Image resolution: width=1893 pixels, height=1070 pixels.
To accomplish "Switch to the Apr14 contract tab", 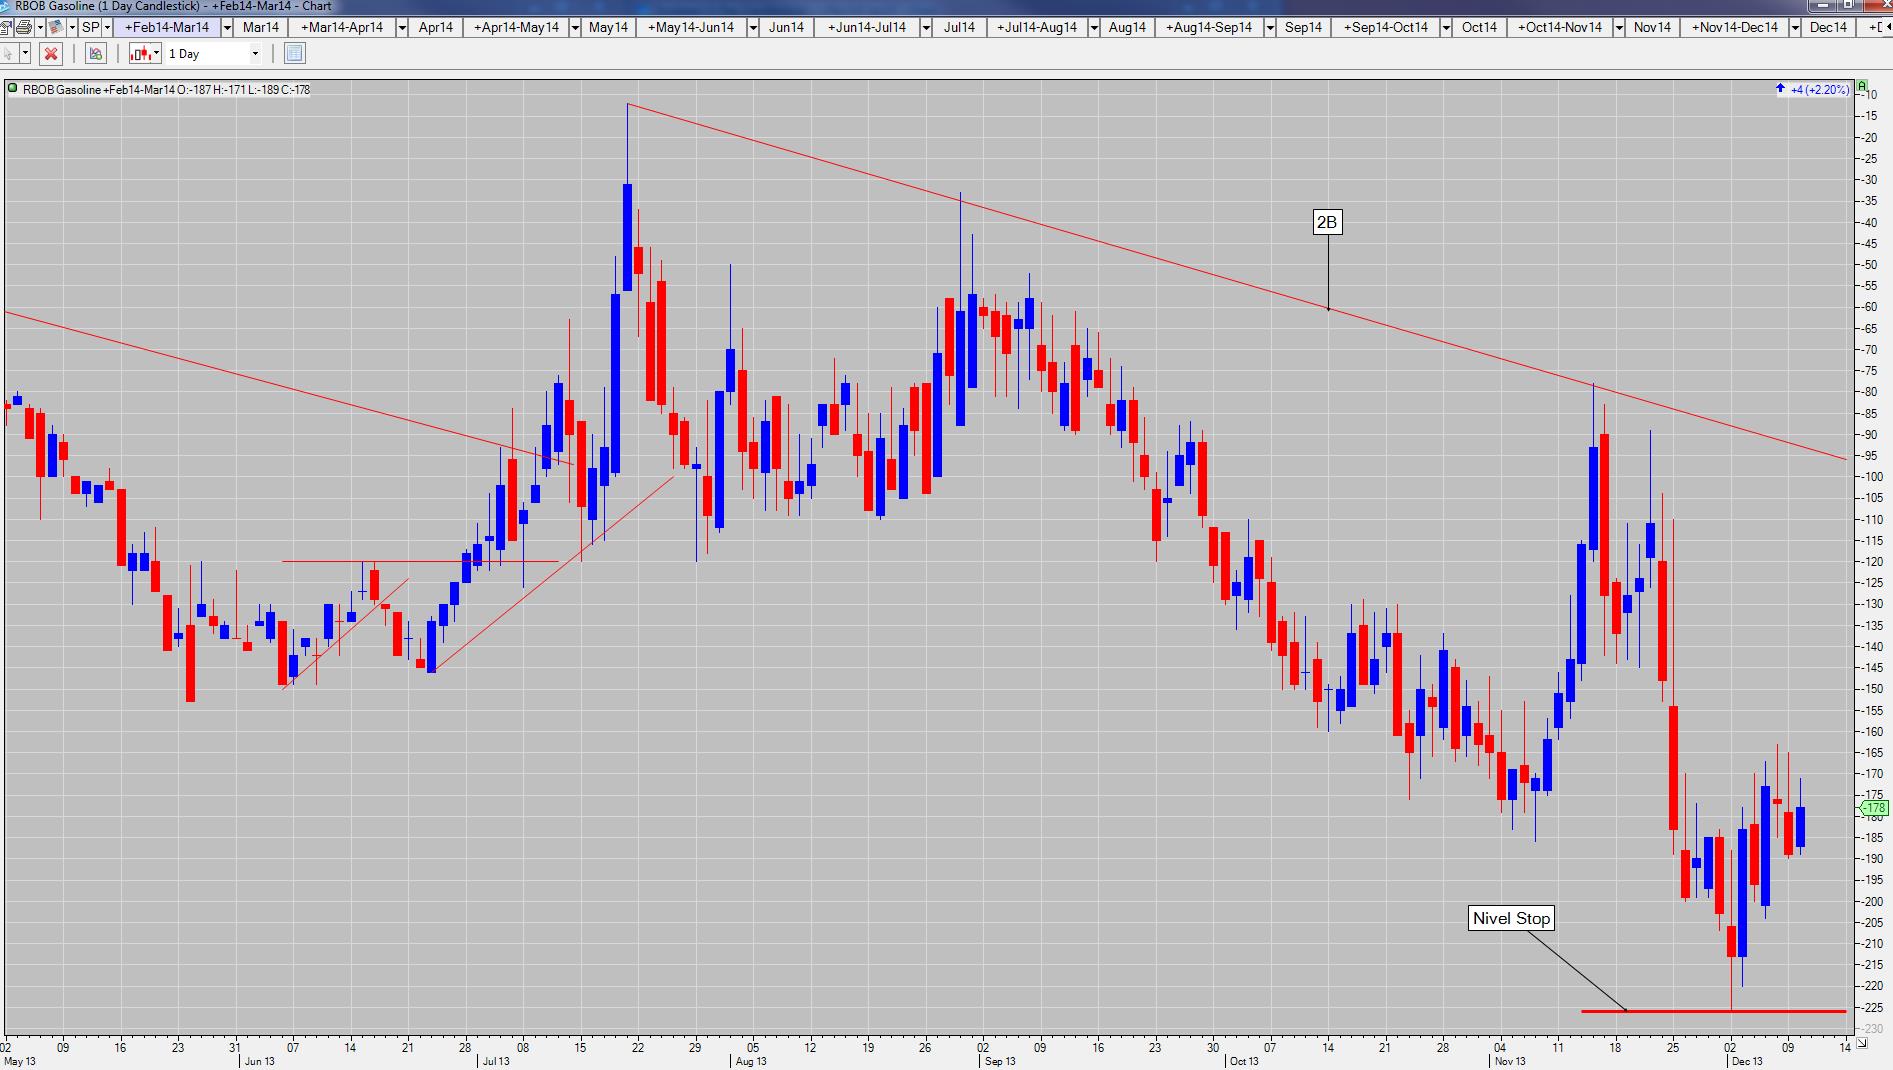I will (436, 27).
